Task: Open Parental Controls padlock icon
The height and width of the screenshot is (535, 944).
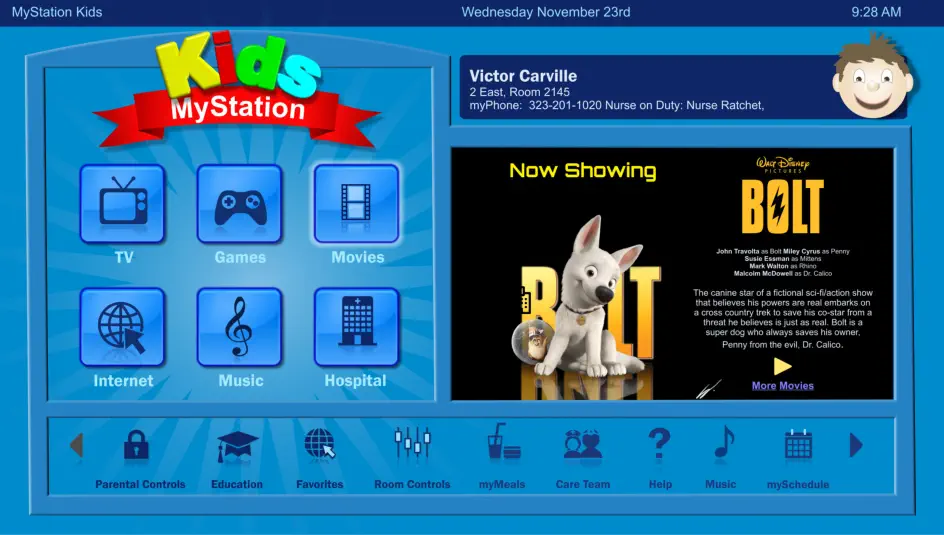Action: click(x=137, y=446)
